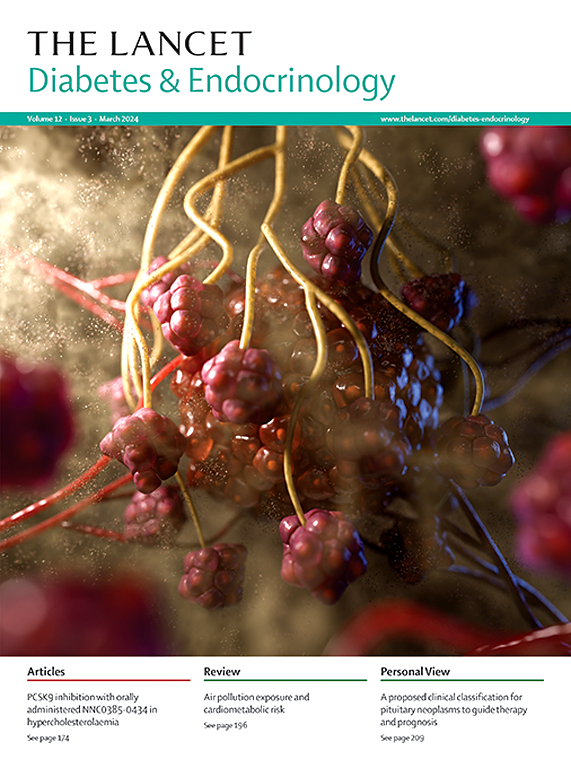Click the Diabetes & Endocrinology subtitle
This screenshot has width=571, height=768.
[212, 82]
